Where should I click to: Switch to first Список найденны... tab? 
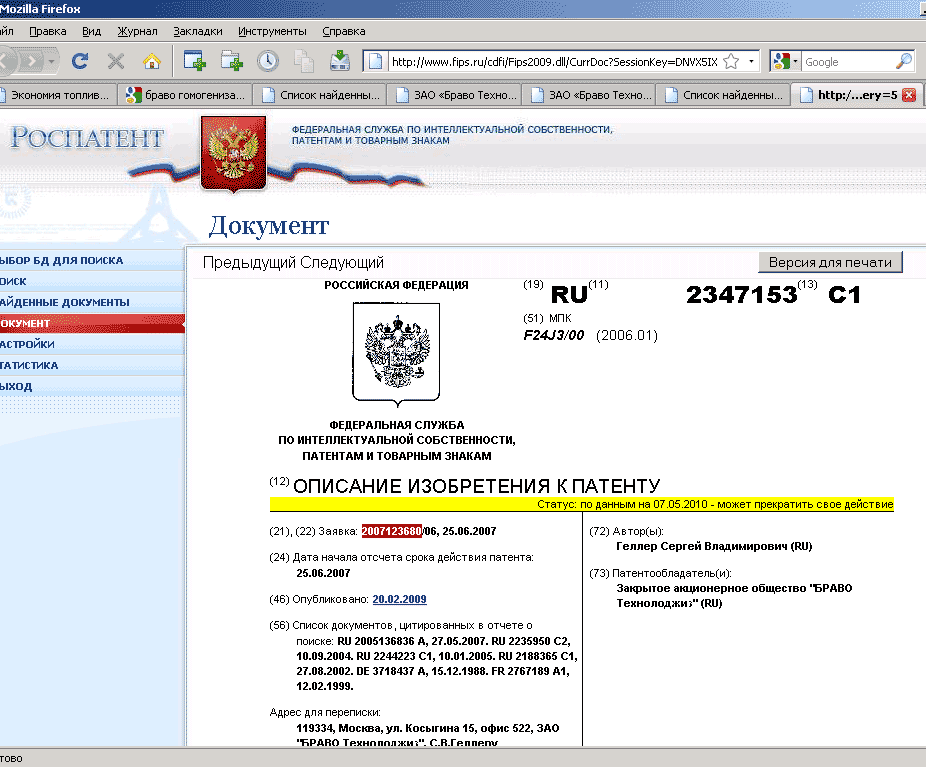click(320, 95)
